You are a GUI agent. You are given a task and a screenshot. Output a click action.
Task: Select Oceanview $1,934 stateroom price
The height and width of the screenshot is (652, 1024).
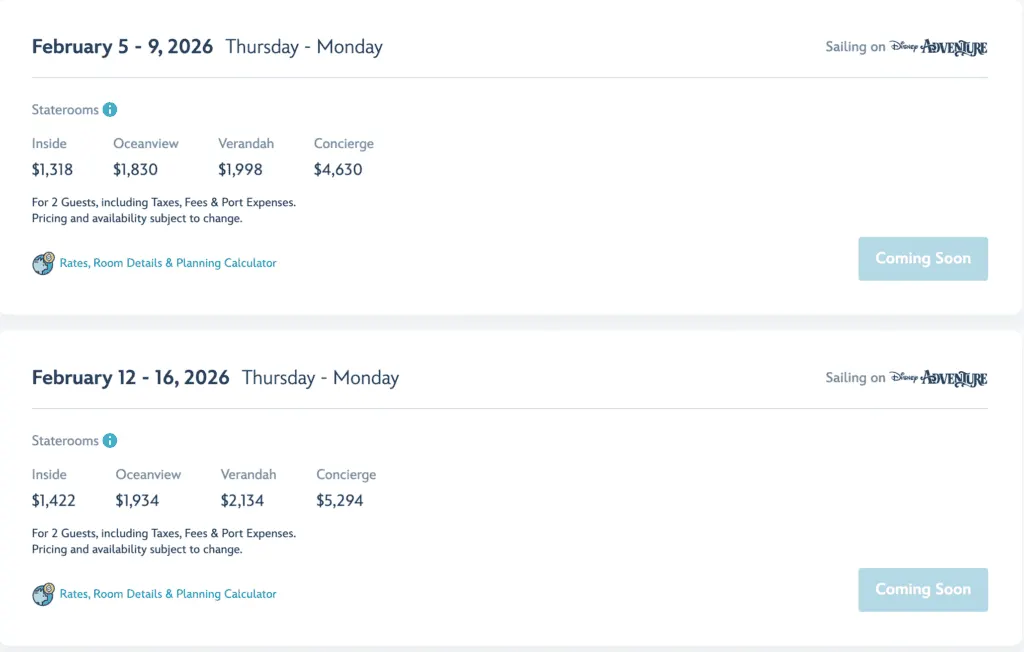[x=137, y=501]
